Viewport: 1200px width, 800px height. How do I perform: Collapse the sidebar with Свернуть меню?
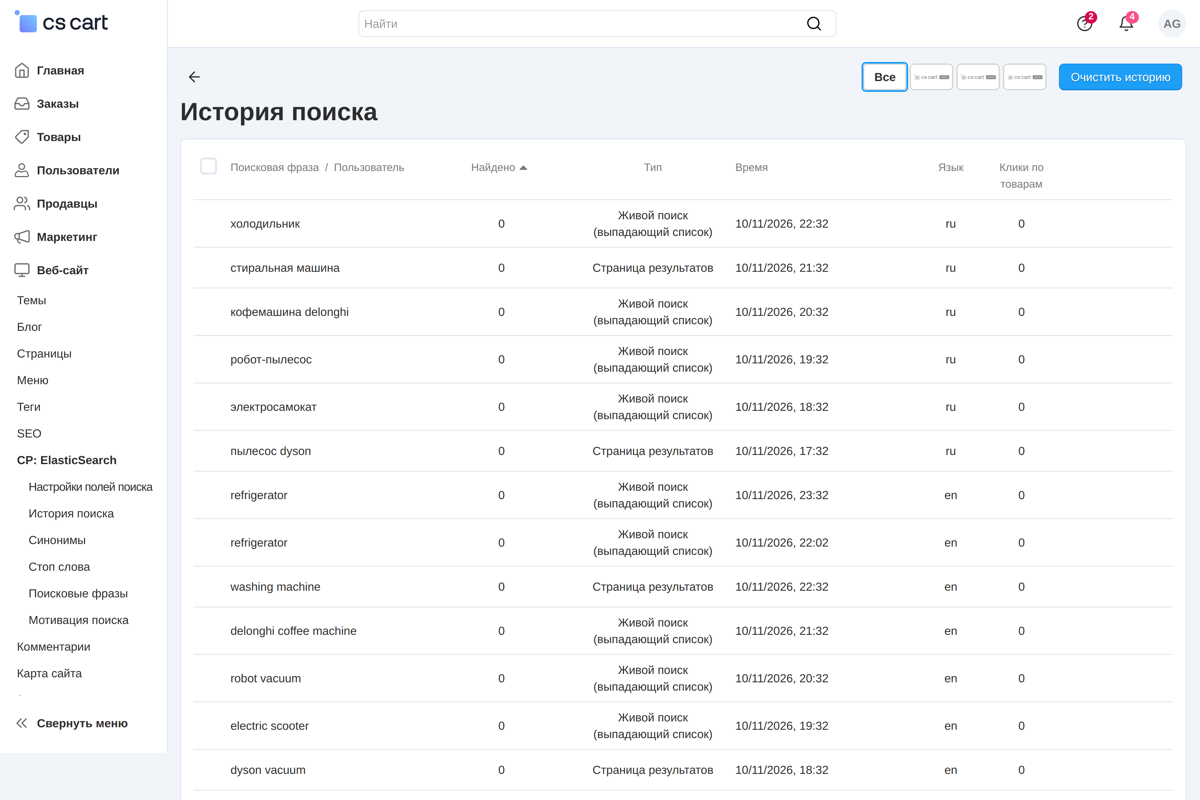point(72,723)
